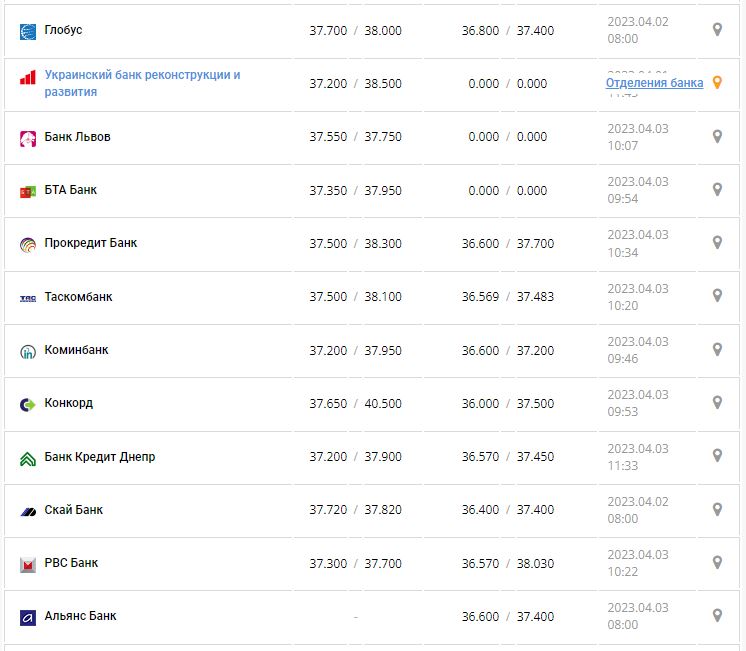Viewport: 746px width, 651px height.
Task: Open the map pin for Глобус row
Action: click(x=717, y=30)
